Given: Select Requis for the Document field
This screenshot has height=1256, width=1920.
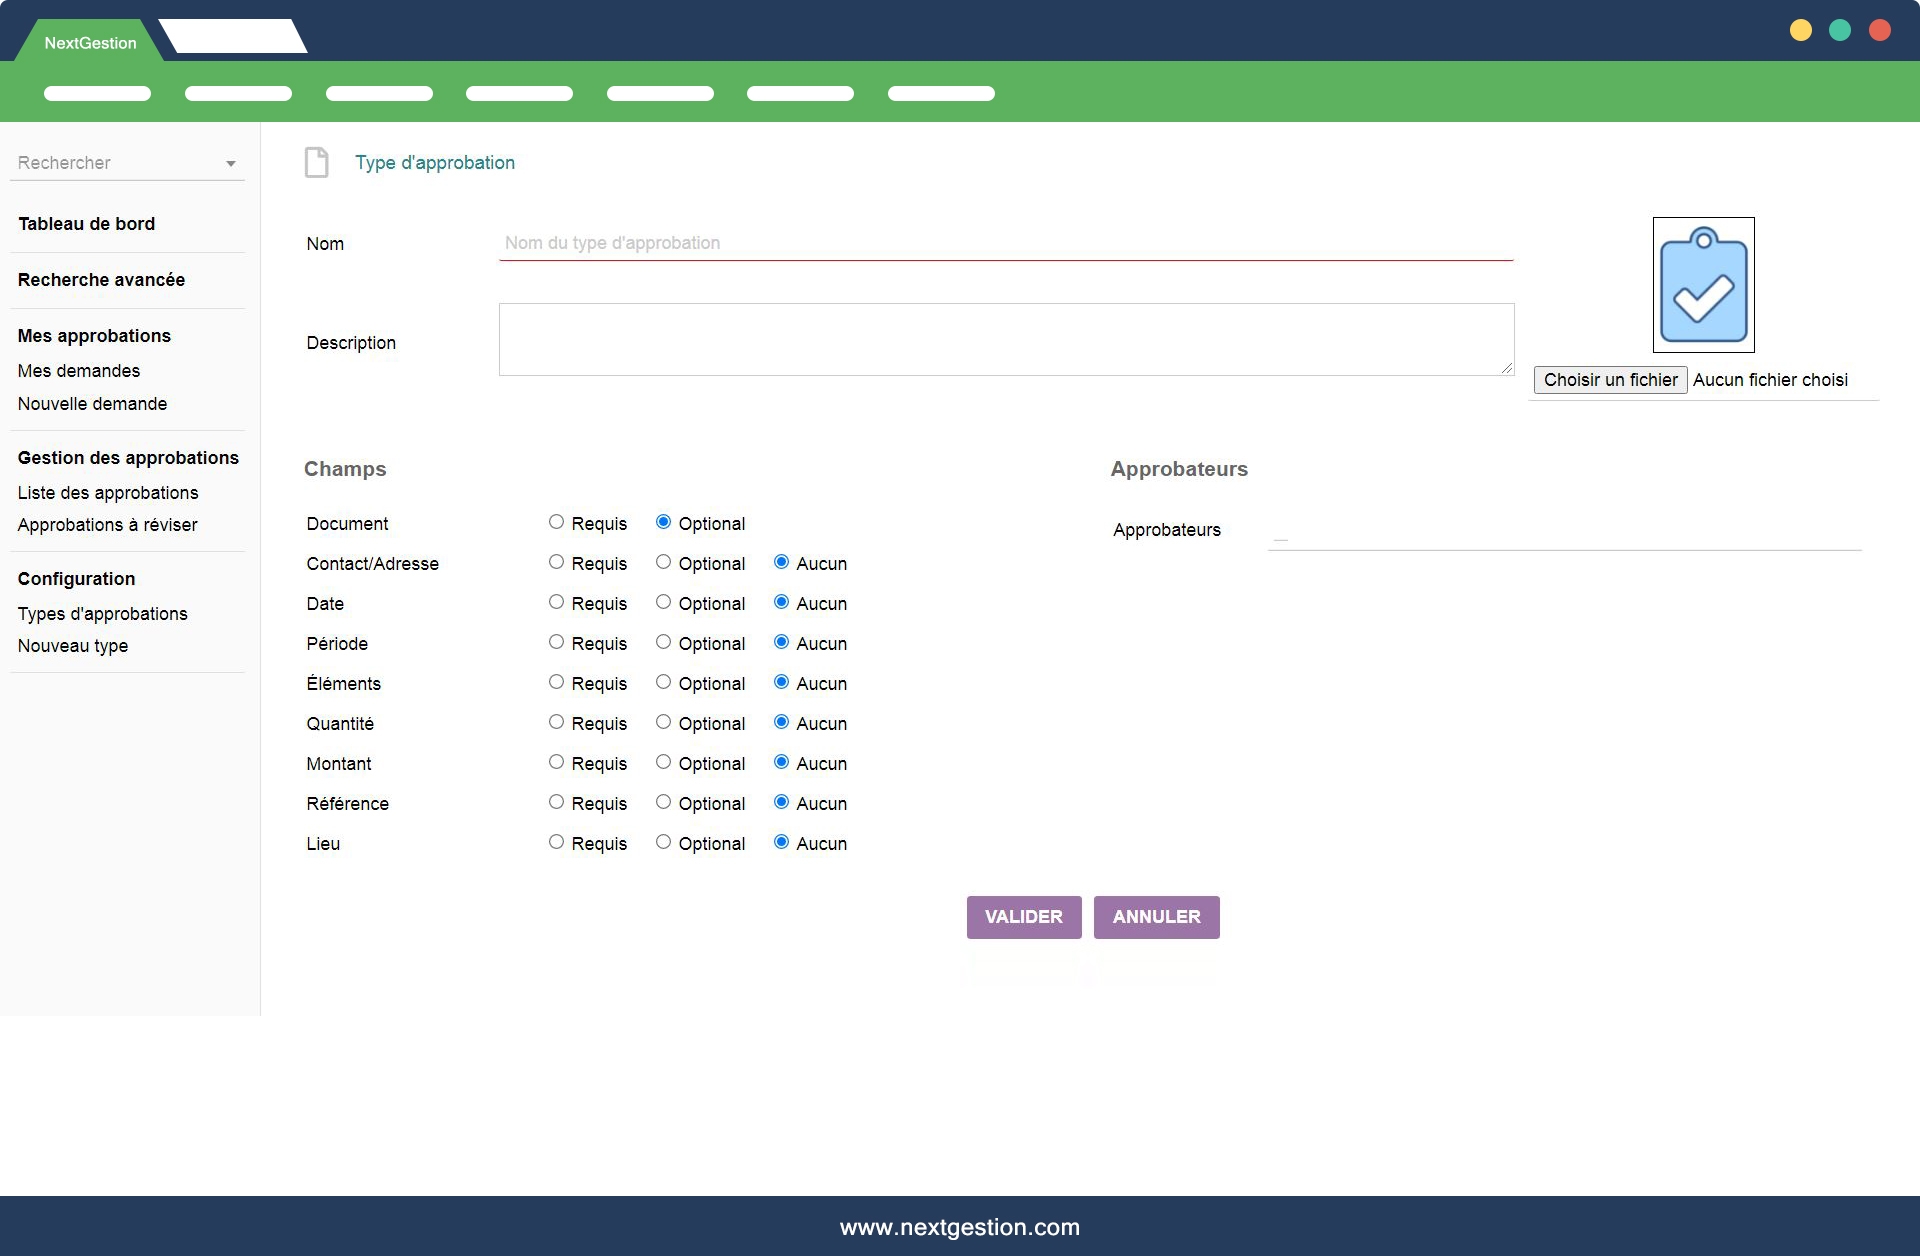Looking at the screenshot, I should coord(556,522).
